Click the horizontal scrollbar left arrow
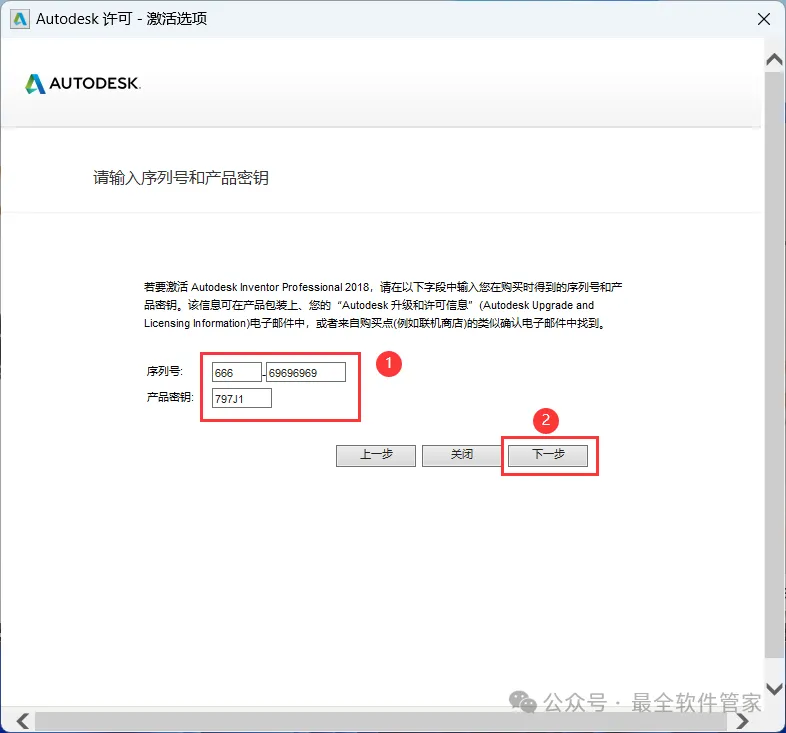The height and width of the screenshot is (733, 786). click(23, 721)
